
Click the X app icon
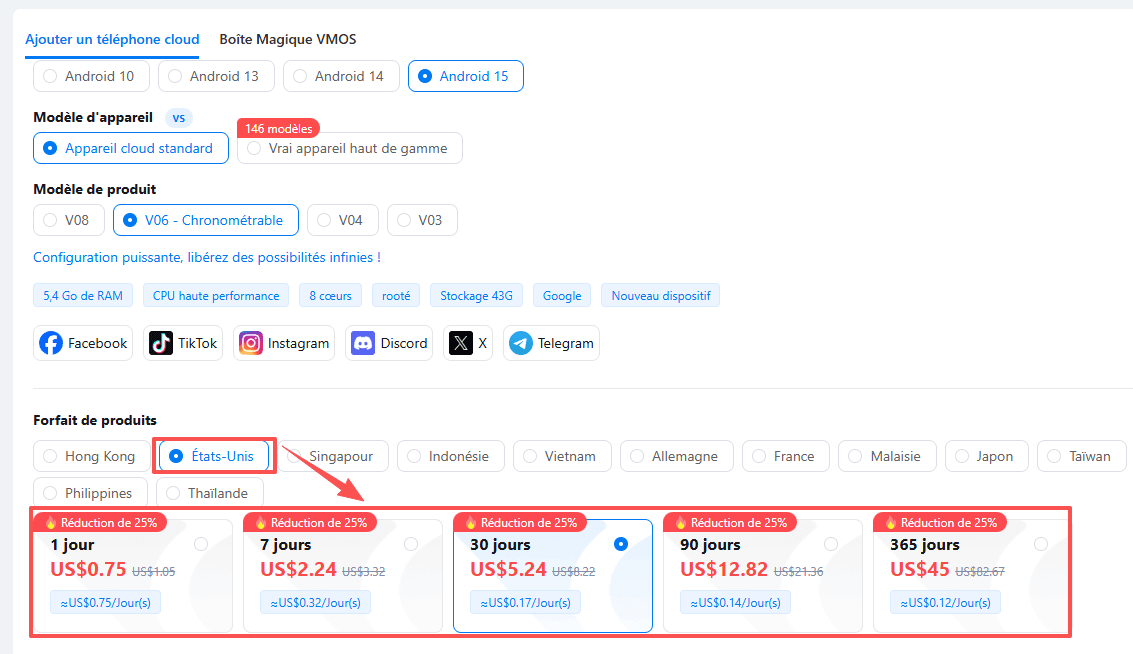click(461, 343)
